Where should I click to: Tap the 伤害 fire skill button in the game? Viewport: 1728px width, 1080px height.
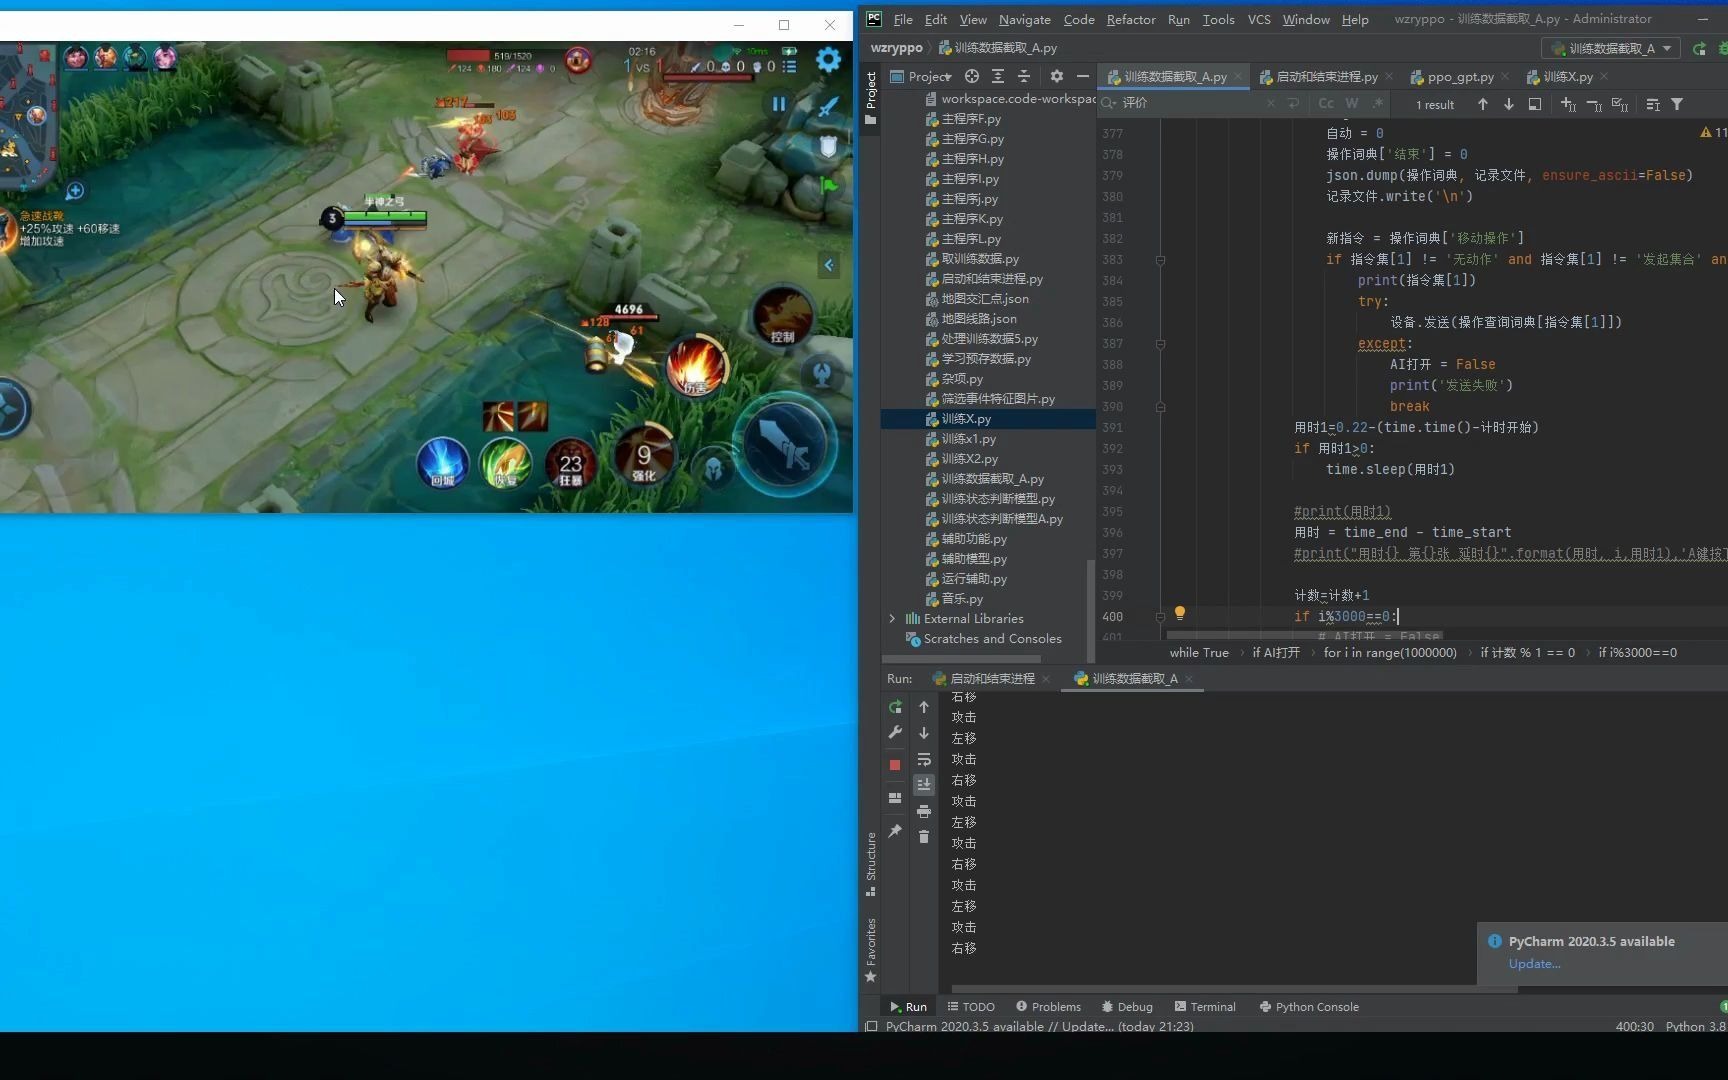tap(696, 366)
